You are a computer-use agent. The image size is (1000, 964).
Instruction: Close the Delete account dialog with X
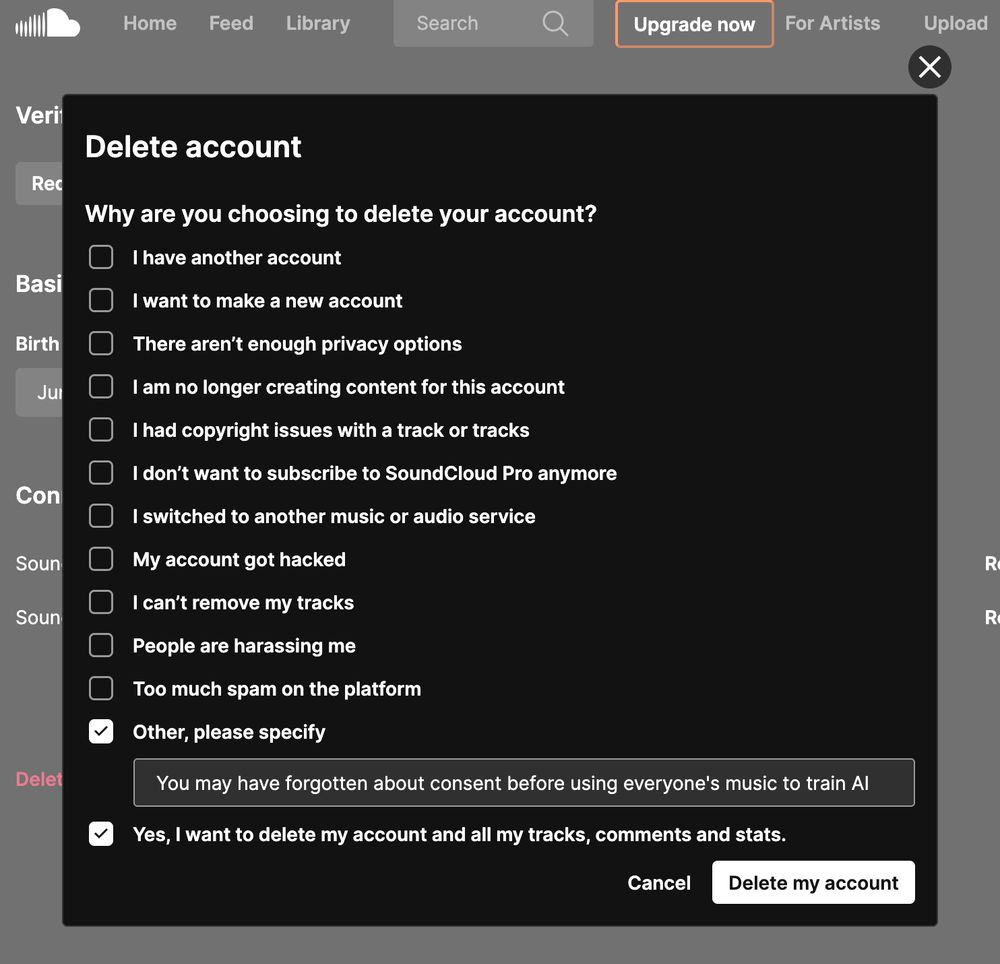click(x=929, y=67)
